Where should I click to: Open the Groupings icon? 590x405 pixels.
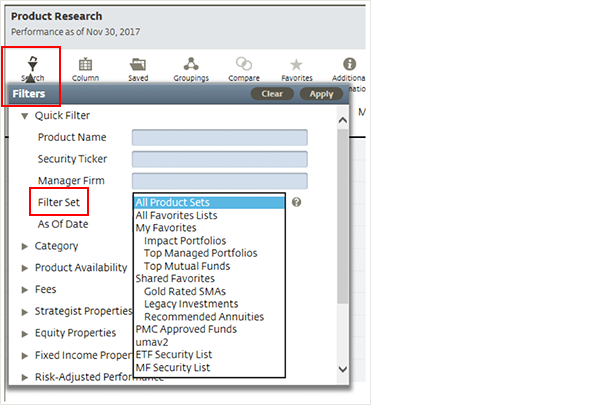[x=191, y=64]
